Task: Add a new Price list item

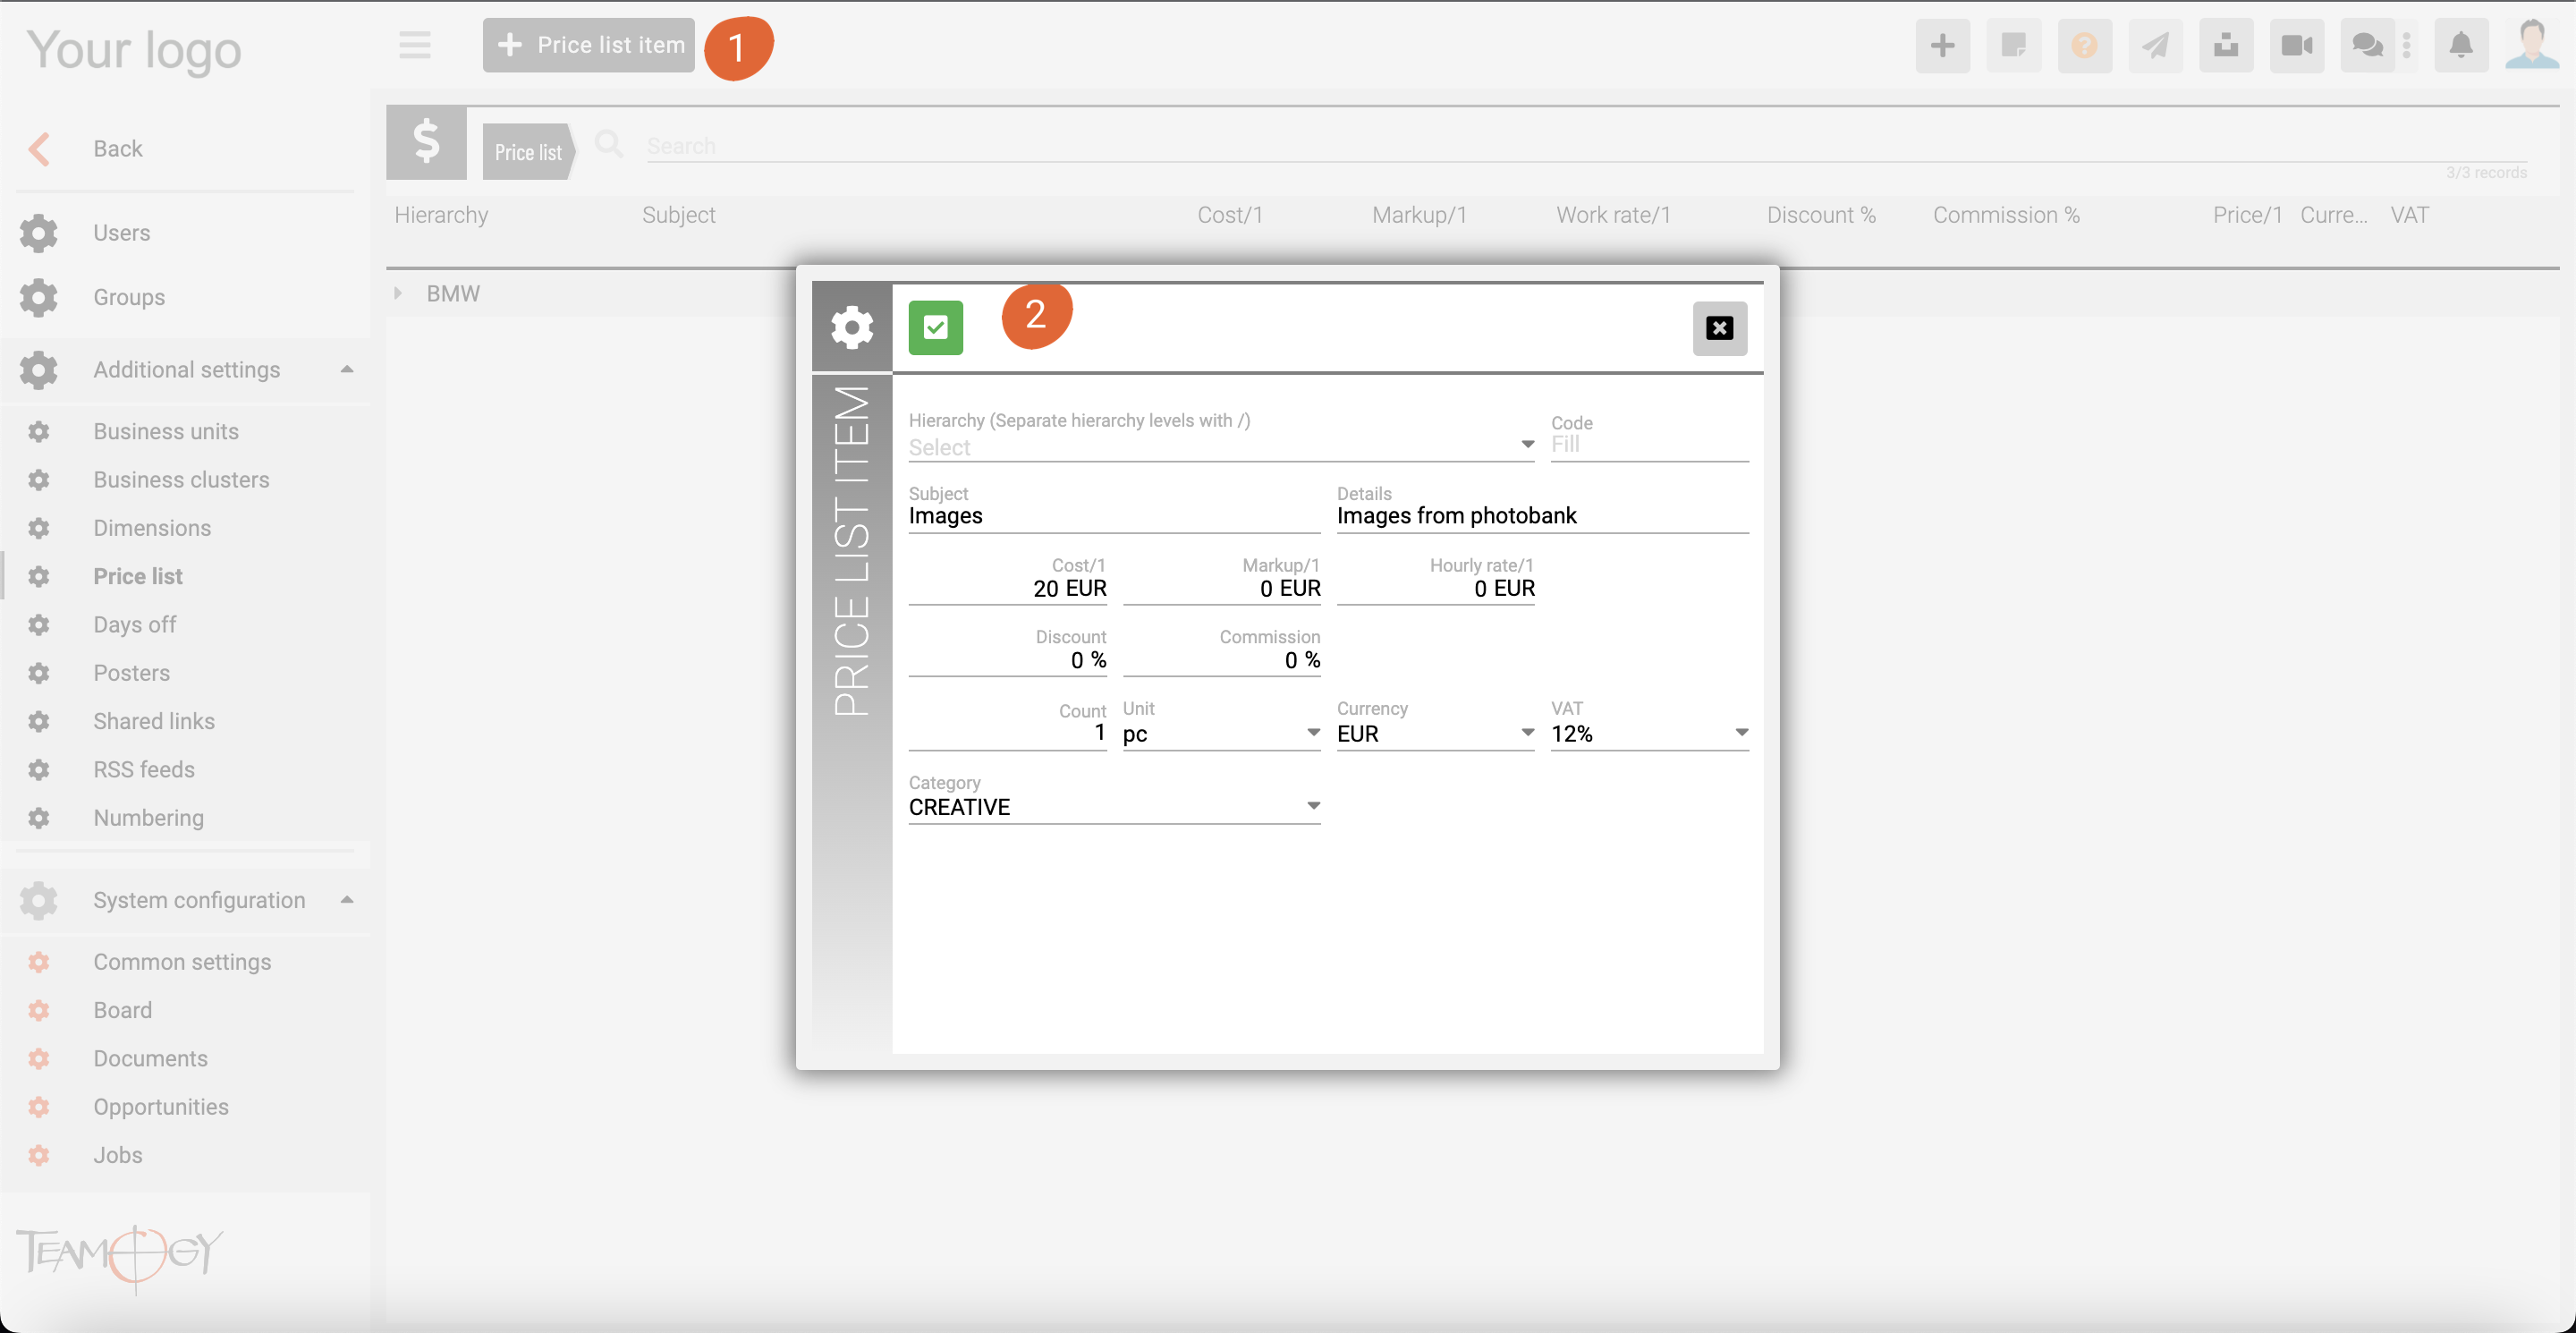Action: click(589, 45)
